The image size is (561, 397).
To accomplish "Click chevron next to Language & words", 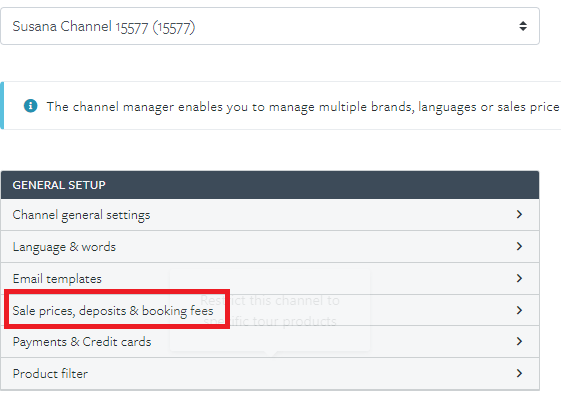I will [x=519, y=246].
